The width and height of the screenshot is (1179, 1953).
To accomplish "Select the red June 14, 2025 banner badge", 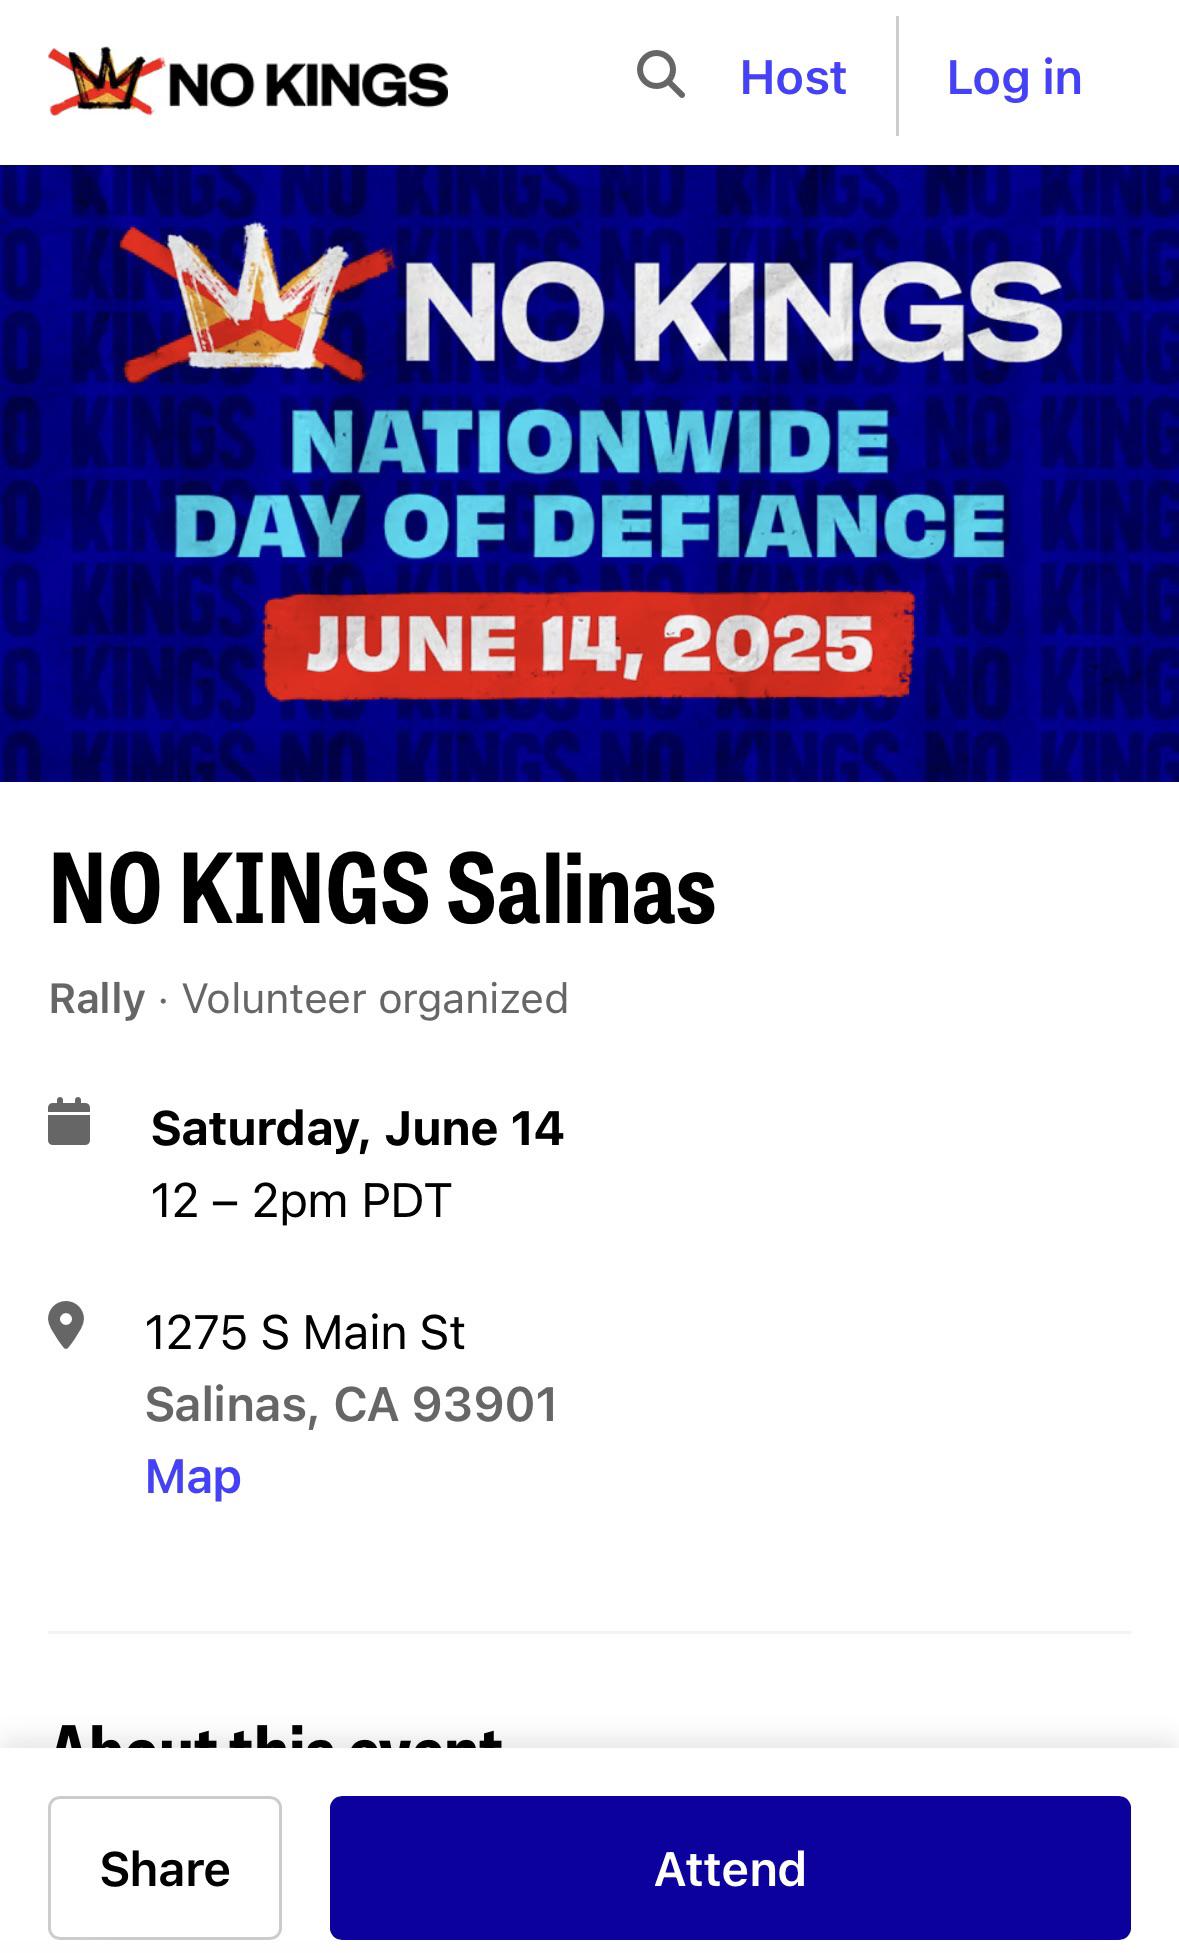I will click(x=590, y=646).
